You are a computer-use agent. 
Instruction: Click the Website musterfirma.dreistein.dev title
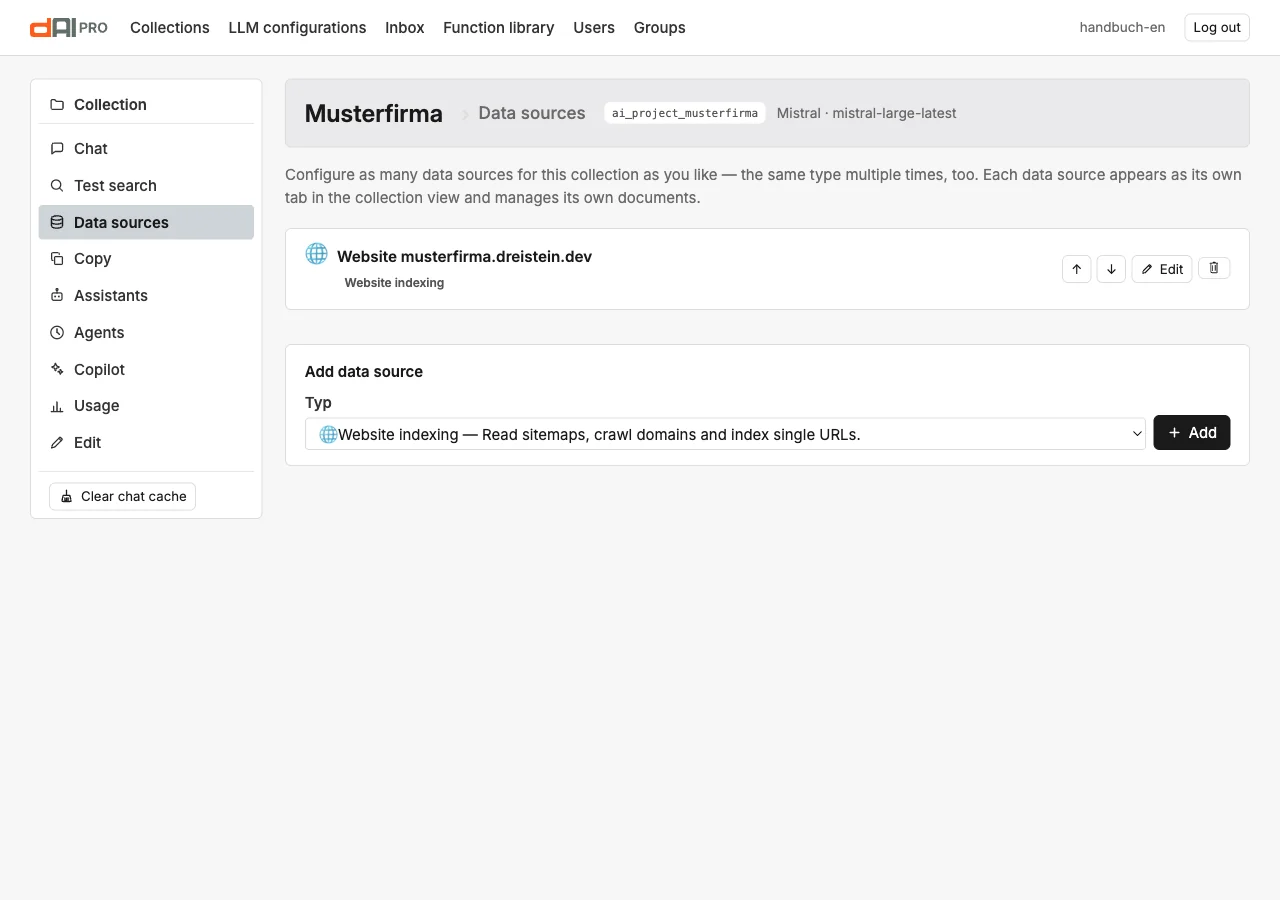464,257
